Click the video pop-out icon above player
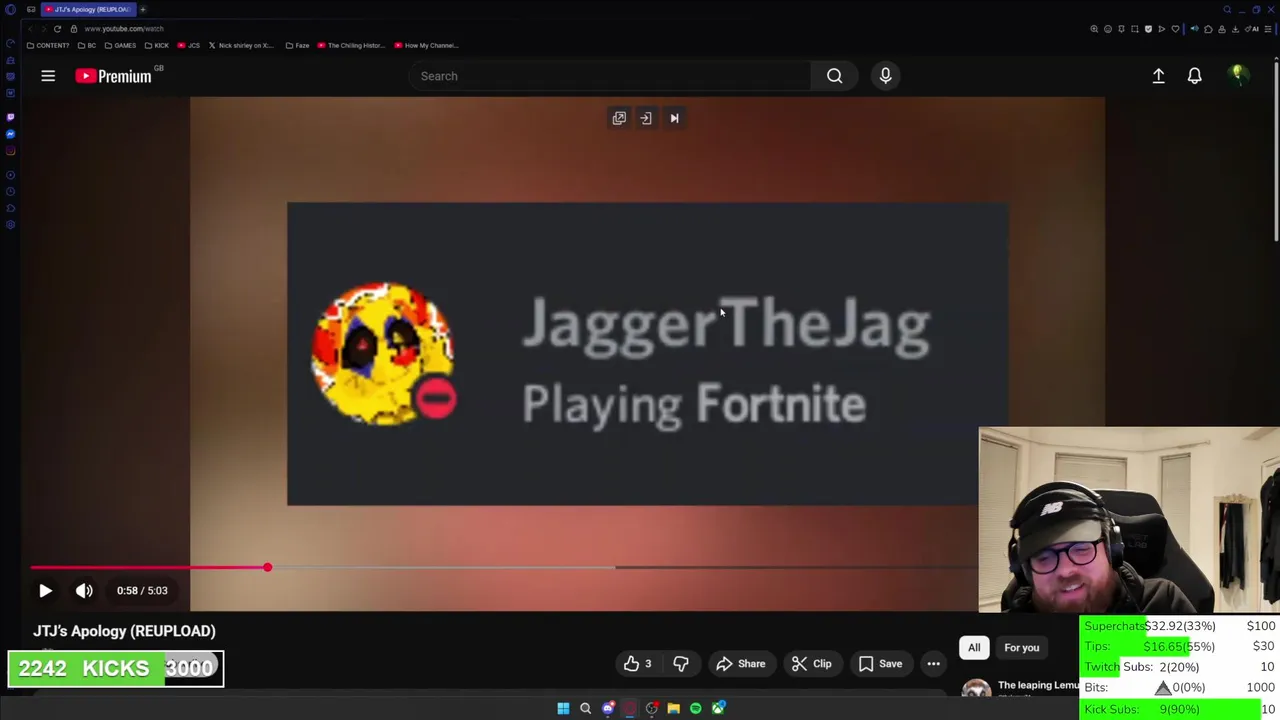 point(619,118)
